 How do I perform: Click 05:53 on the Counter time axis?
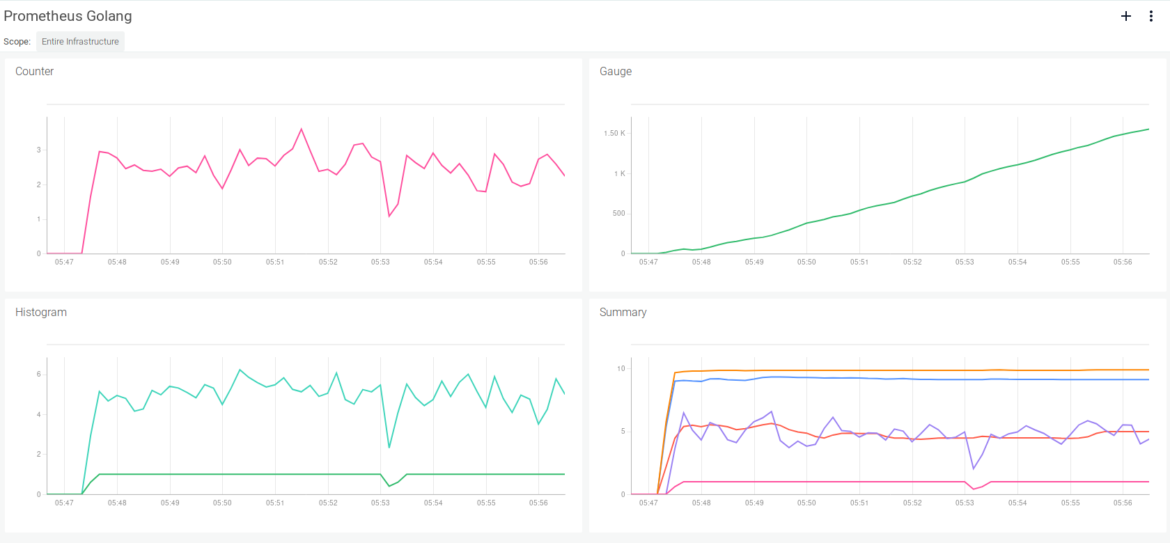coord(381,263)
